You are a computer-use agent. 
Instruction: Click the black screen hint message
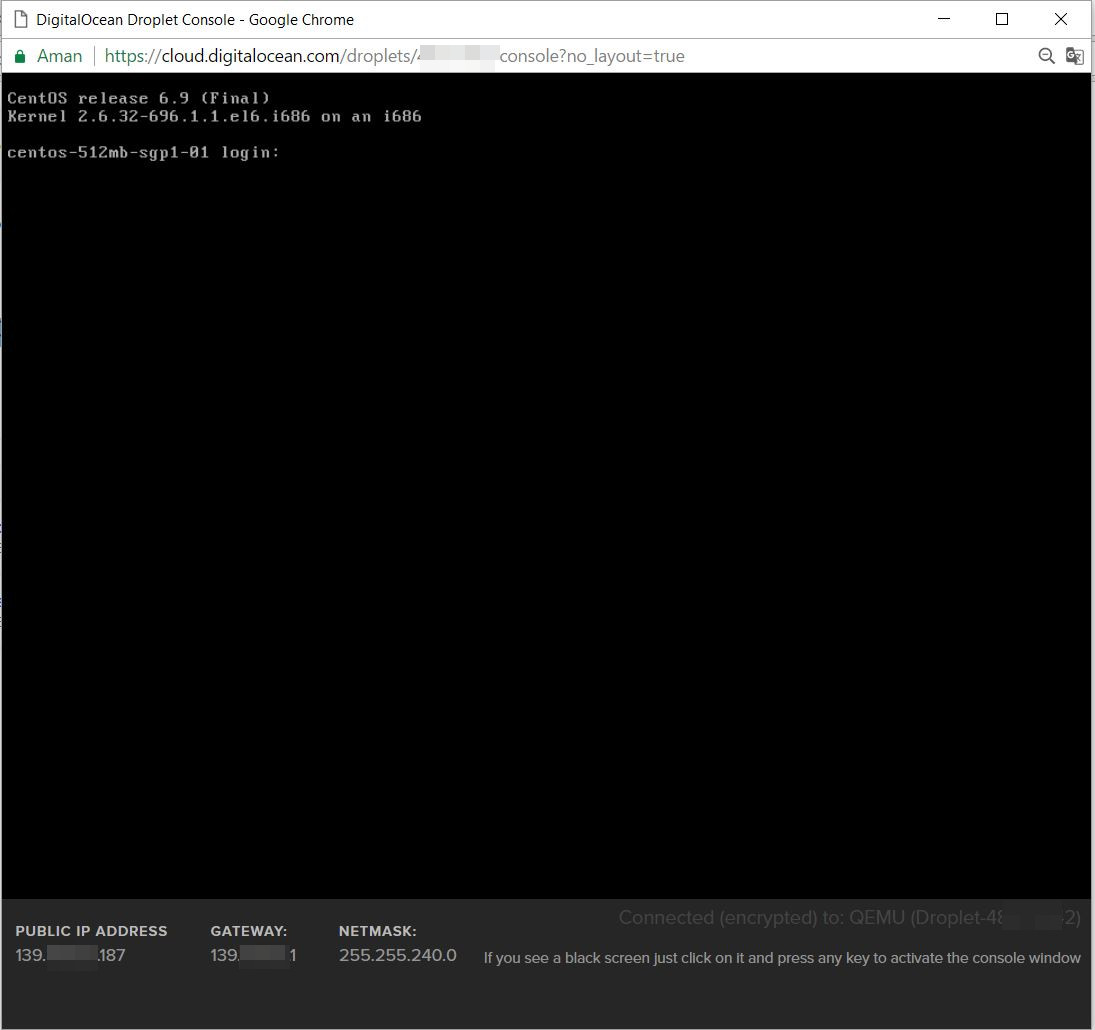[x=782, y=957]
